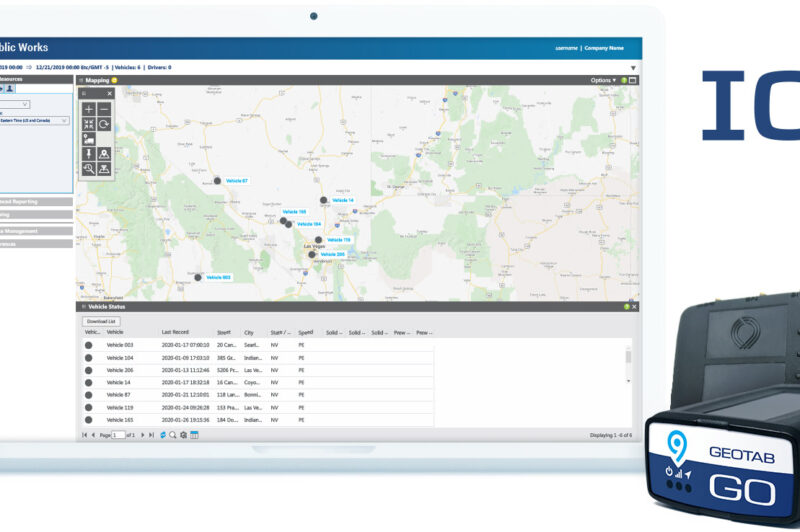Sort by the Vehicle column header
The width and height of the screenshot is (800, 532).
pyautogui.click(x=115, y=332)
